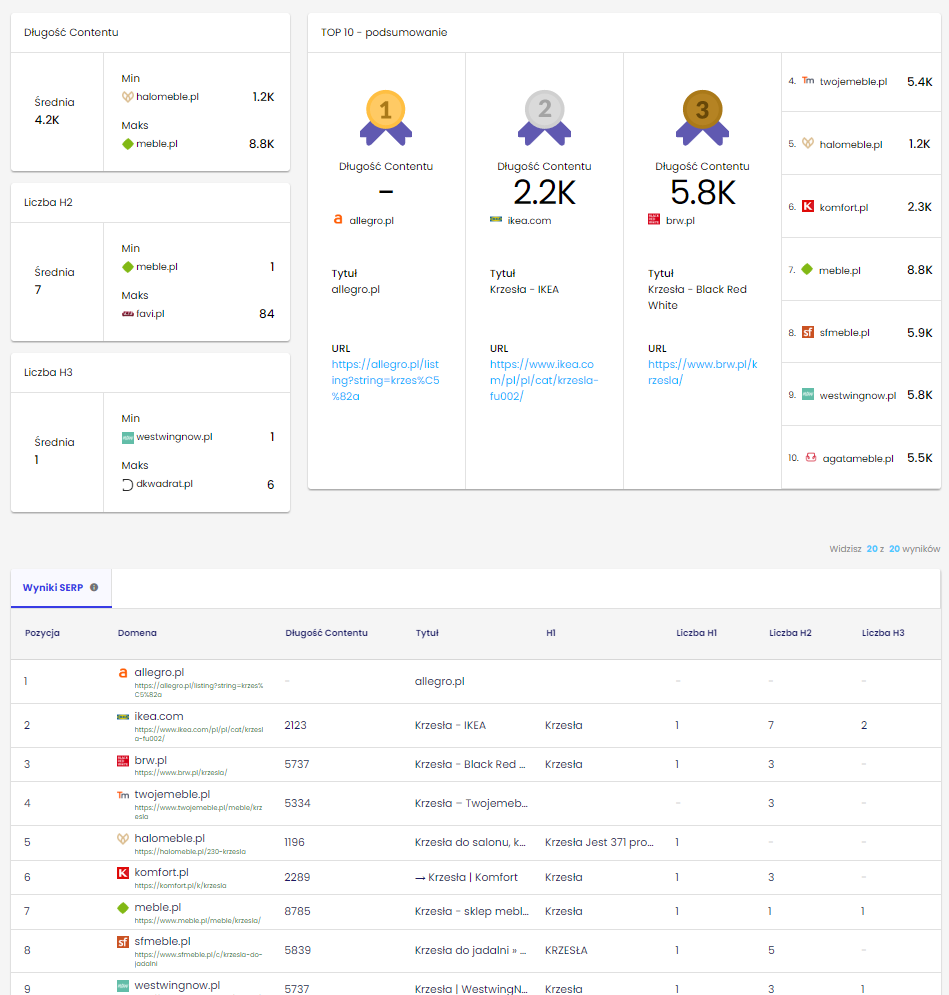Click ikea.com favicon in SERP table row 2
Image resolution: width=949 pixels, height=995 pixels.
click(123, 717)
